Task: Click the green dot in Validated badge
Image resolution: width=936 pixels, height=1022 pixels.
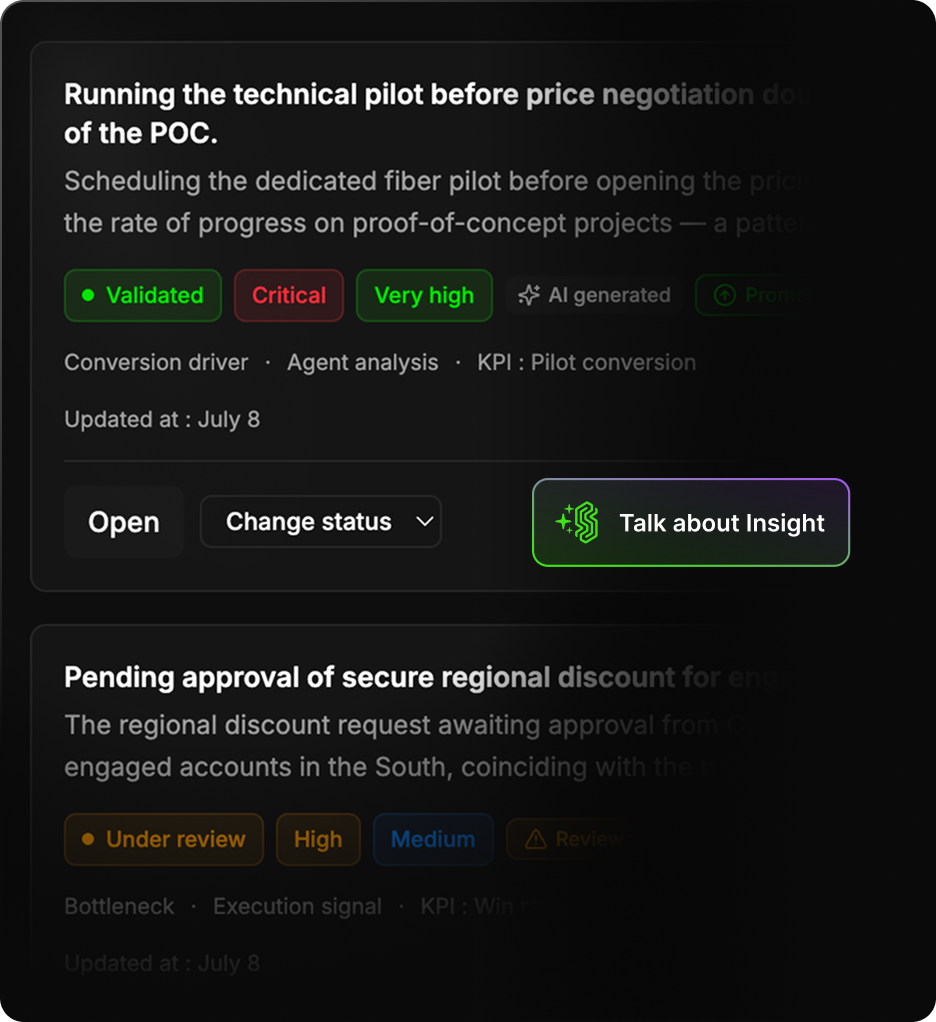Action: [88, 295]
